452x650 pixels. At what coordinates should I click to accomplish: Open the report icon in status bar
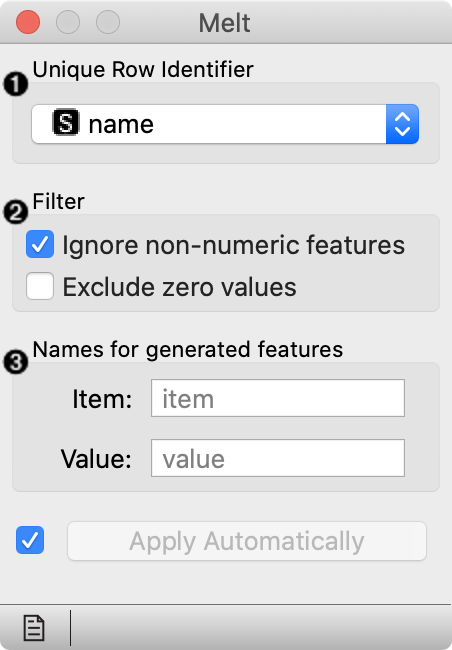[34, 628]
